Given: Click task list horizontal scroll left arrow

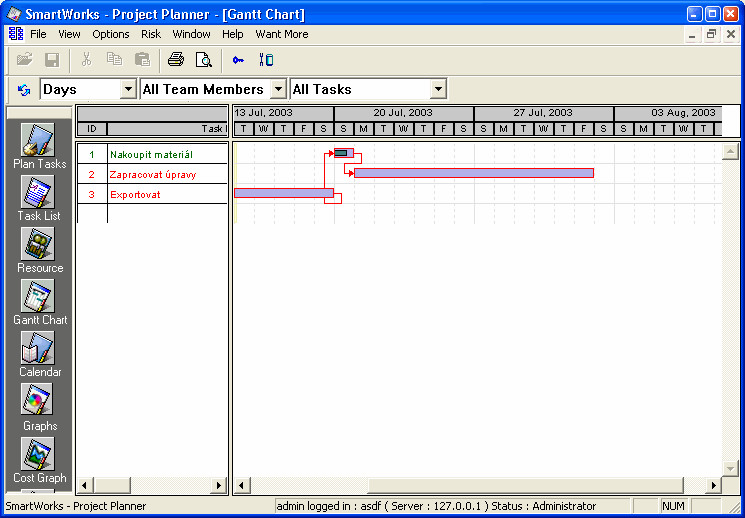Looking at the screenshot, I should [x=85, y=485].
